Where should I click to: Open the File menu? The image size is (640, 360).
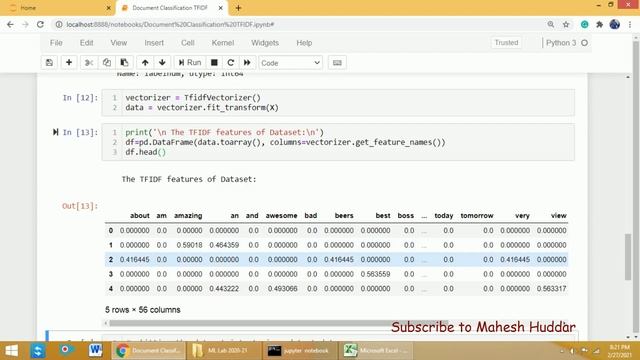[x=56, y=43]
